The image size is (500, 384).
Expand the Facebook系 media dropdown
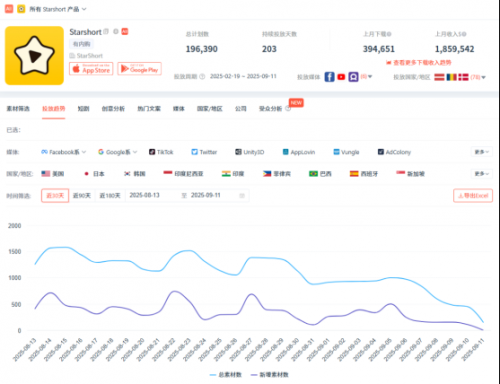pyautogui.click(x=64, y=152)
